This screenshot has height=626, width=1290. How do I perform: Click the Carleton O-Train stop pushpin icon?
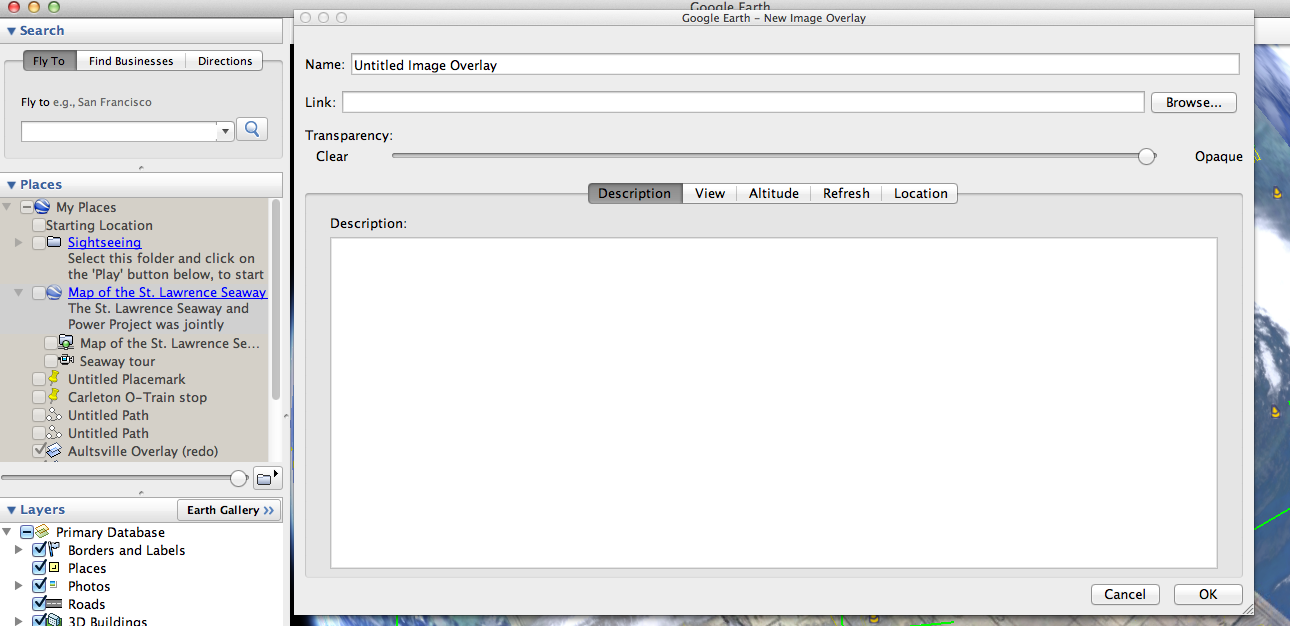pos(55,397)
